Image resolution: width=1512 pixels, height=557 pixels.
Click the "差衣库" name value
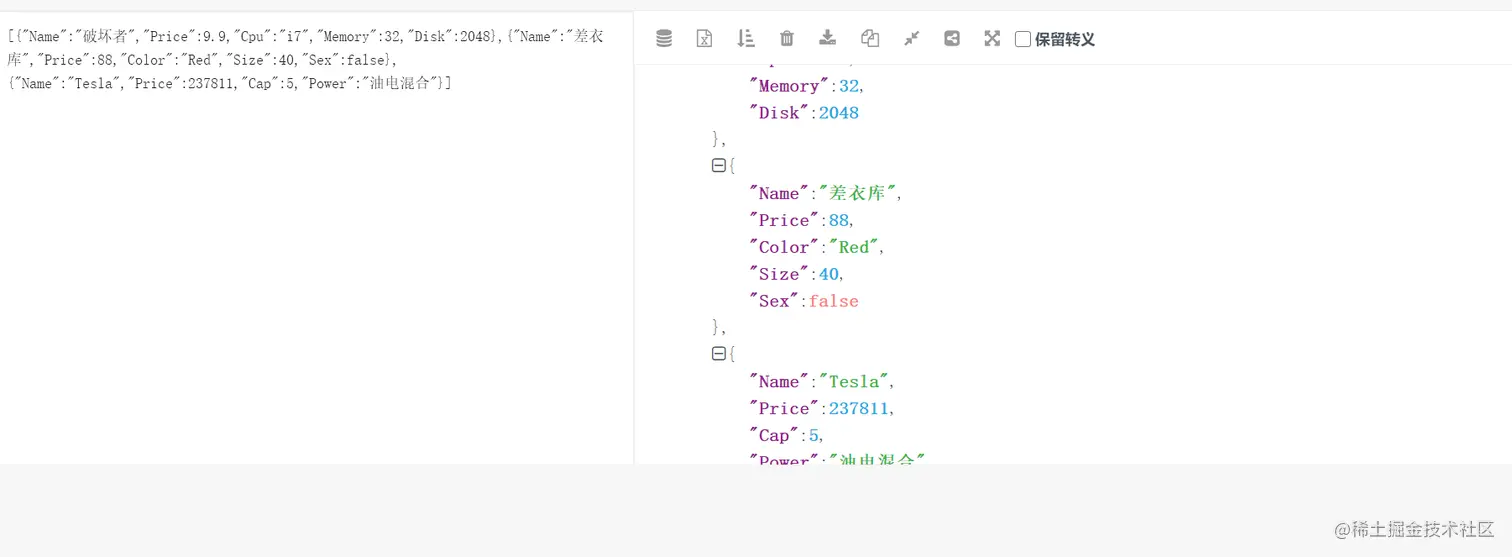coord(858,193)
